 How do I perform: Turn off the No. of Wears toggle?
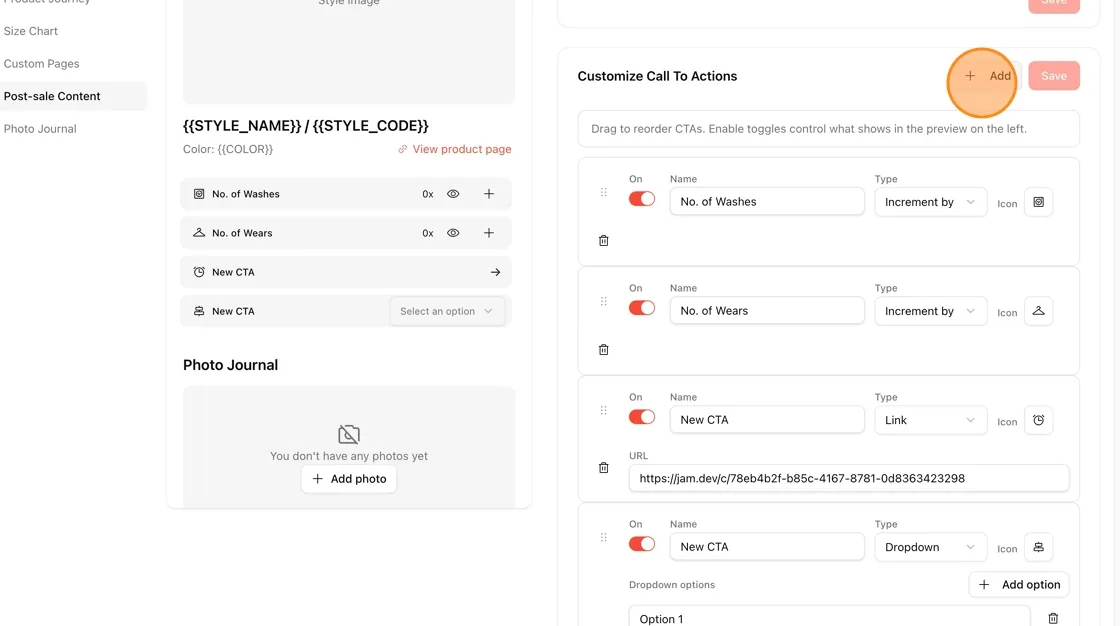point(641,308)
